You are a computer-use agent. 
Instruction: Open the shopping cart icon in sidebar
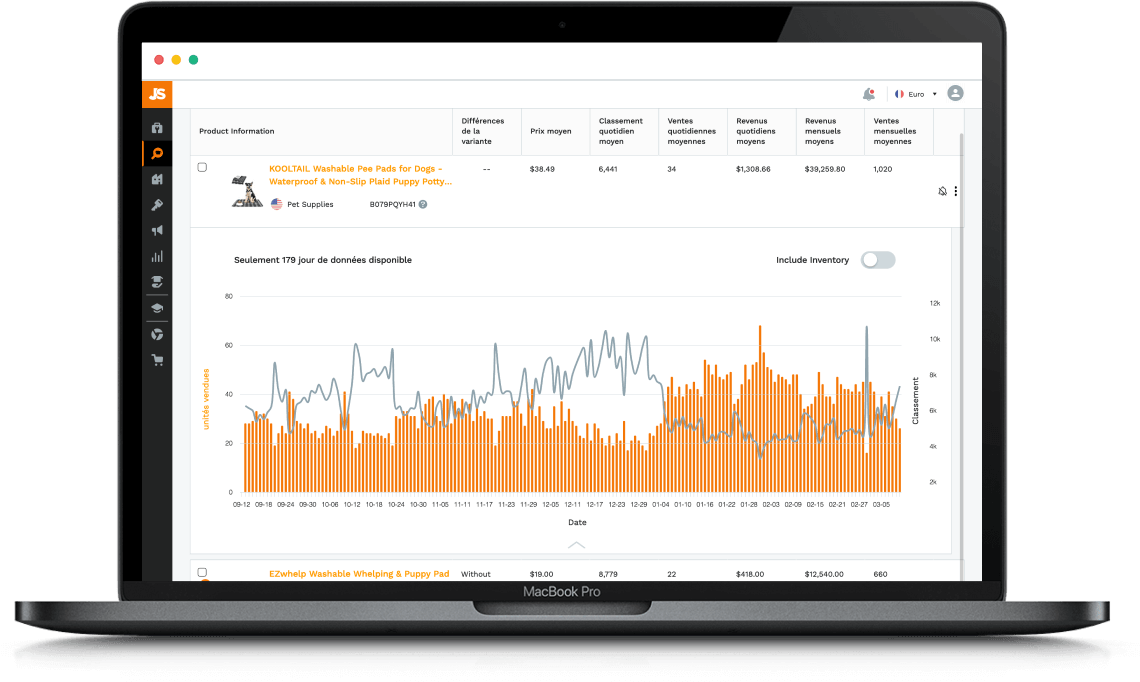coord(157,360)
